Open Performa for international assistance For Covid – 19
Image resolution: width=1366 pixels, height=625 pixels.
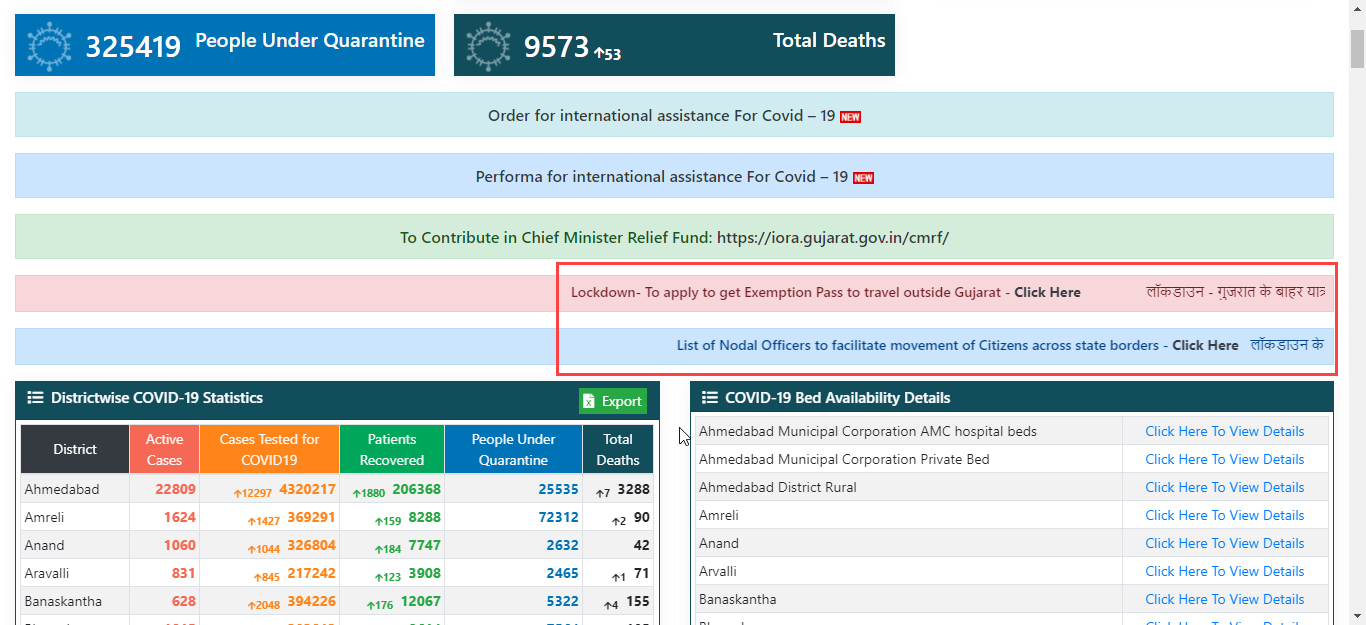[661, 177]
